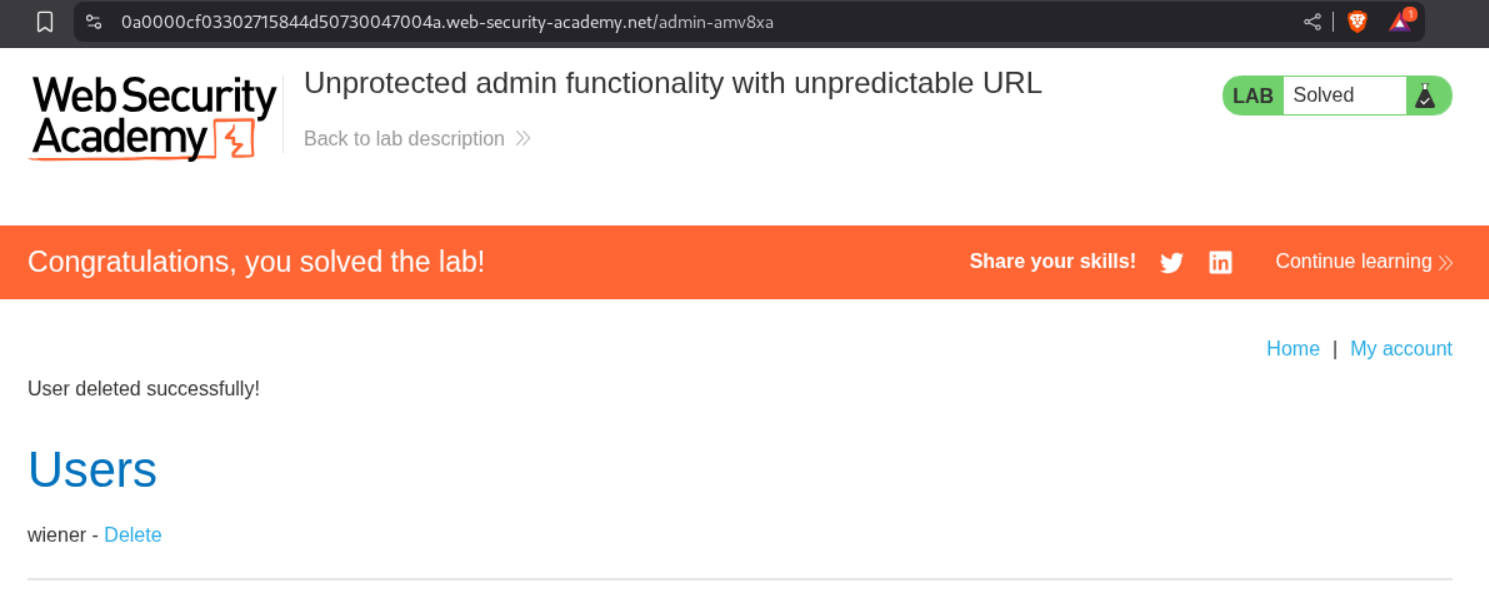
Task: Click the Share your skills text
Action: 1052,262
